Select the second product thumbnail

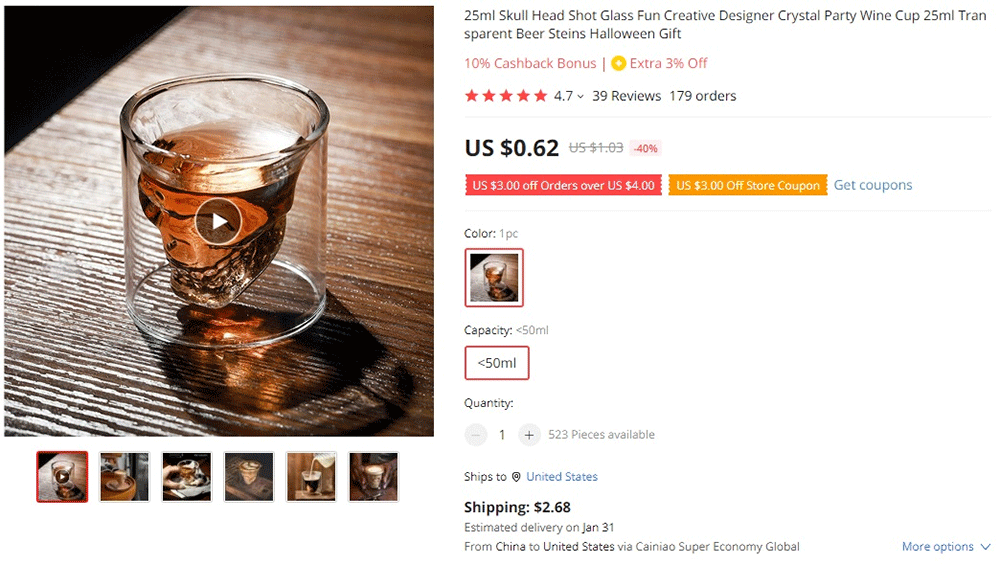pos(124,477)
